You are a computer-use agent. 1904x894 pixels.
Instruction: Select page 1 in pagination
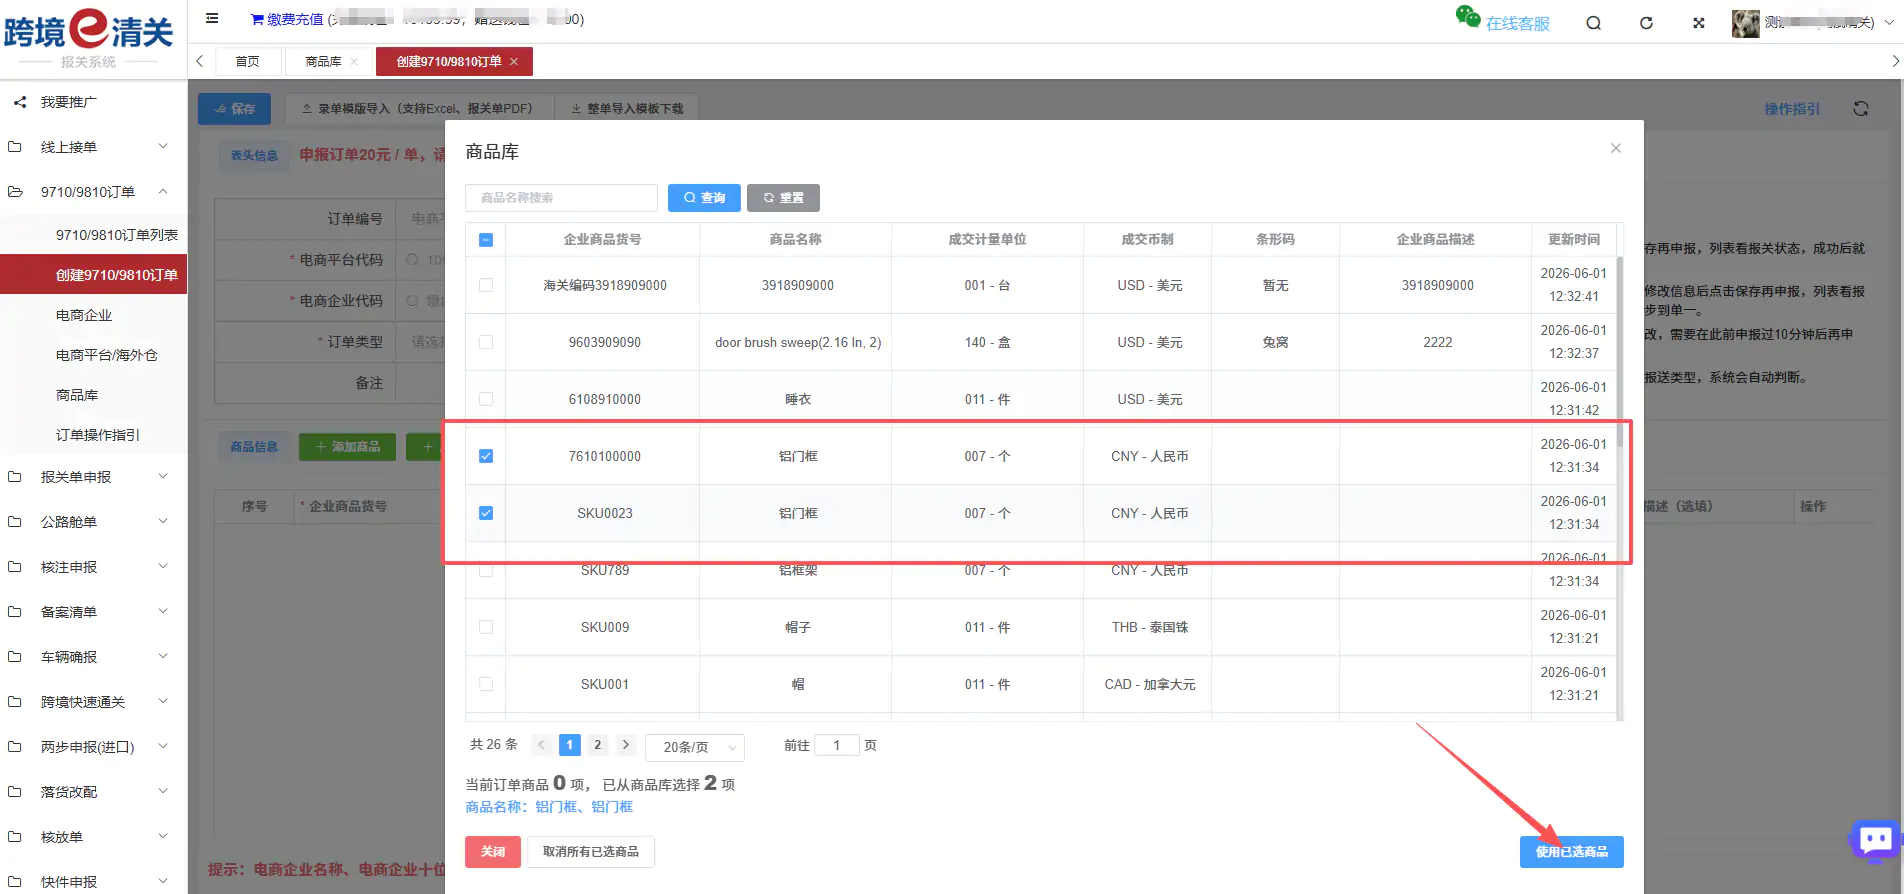tap(570, 745)
